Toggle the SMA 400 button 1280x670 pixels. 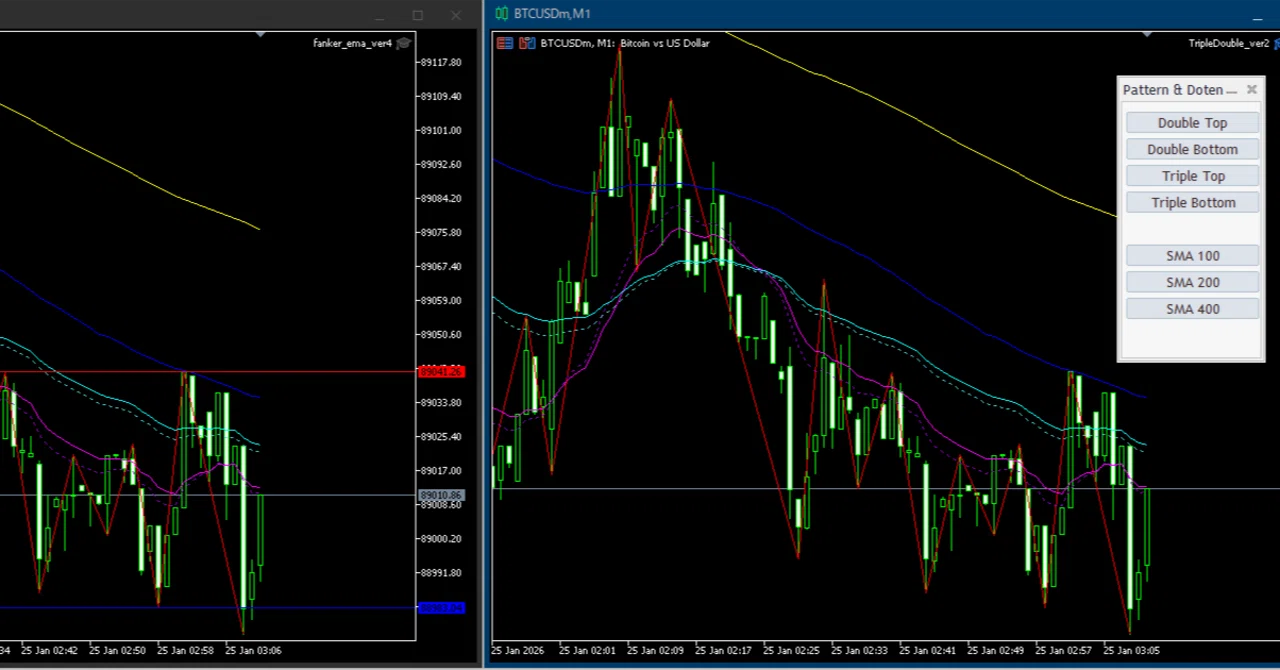pos(1192,309)
